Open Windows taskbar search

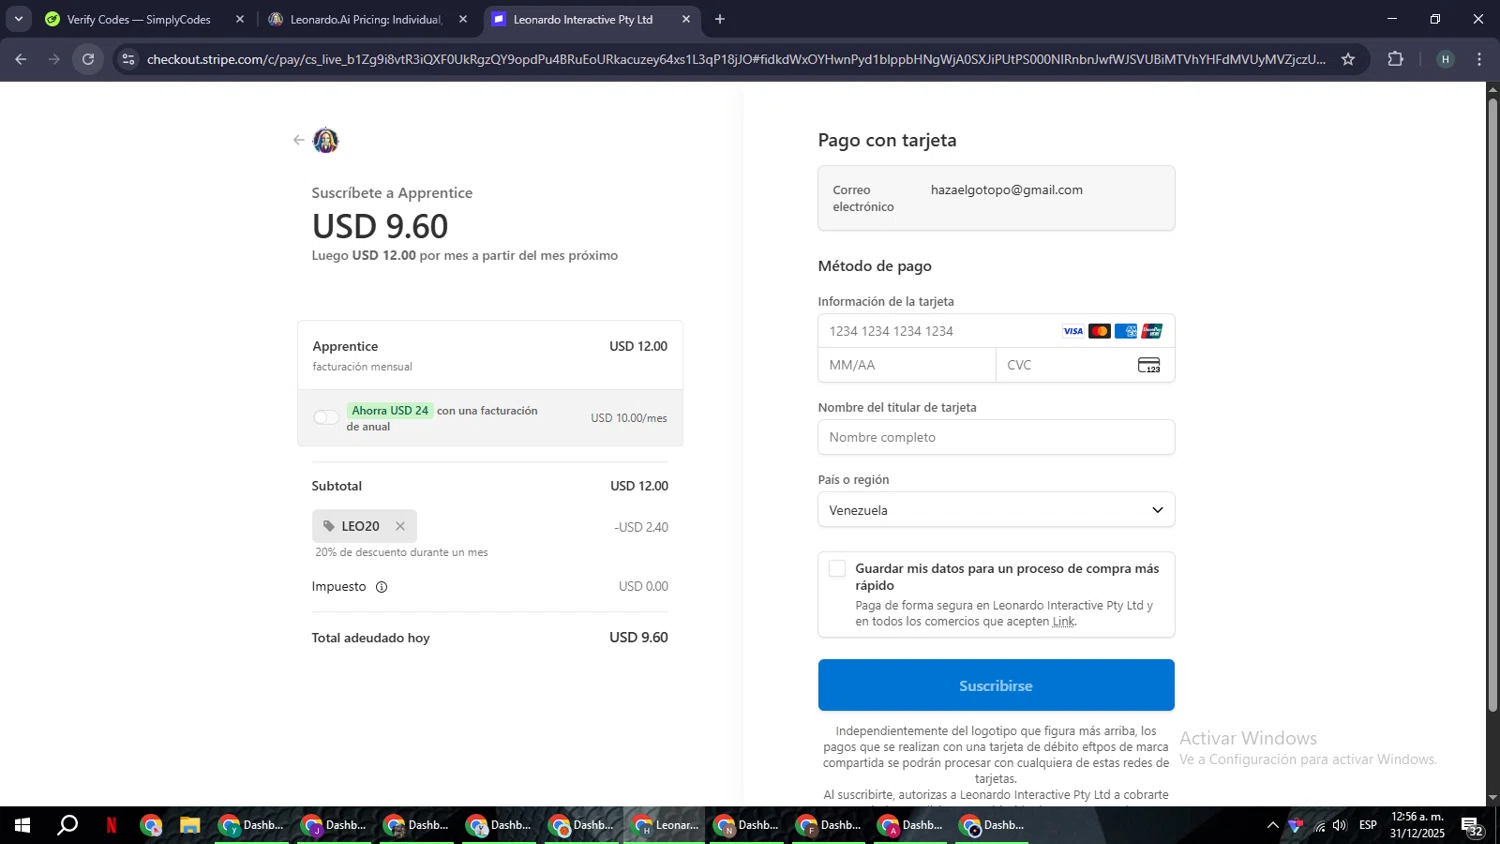[x=67, y=826]
